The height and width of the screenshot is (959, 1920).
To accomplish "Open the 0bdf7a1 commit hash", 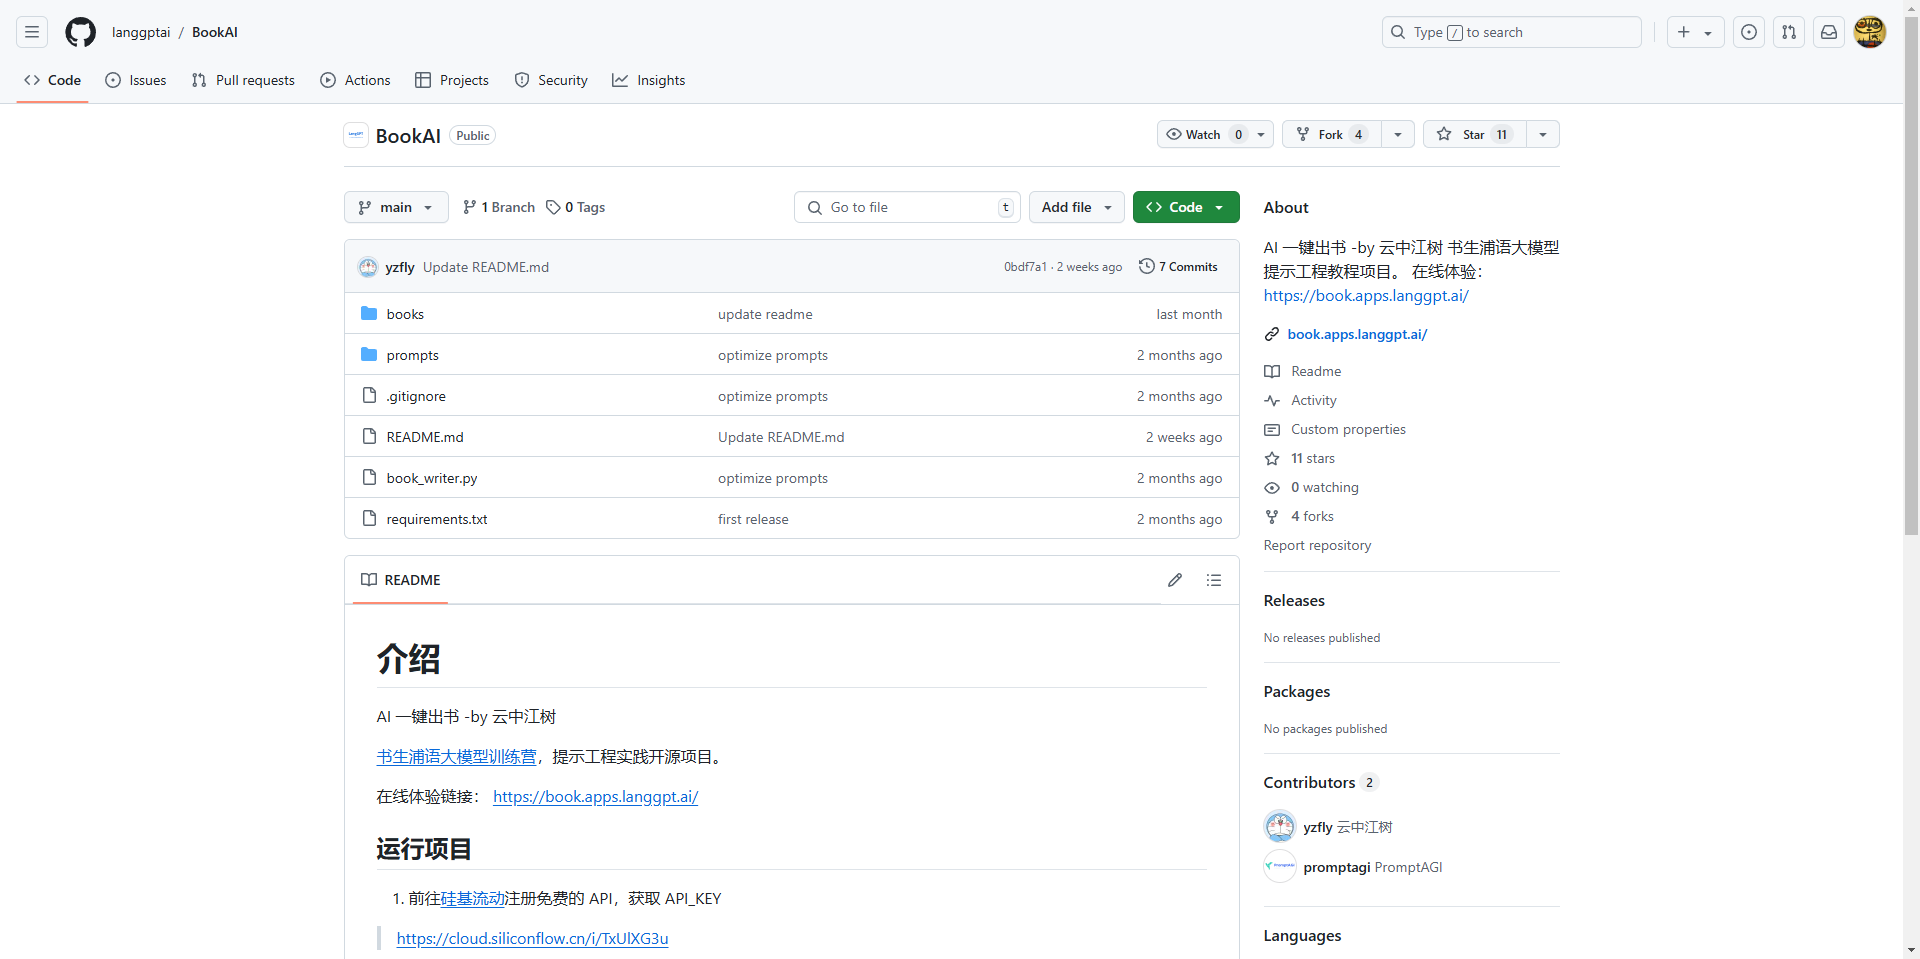I will point(1025,267).
